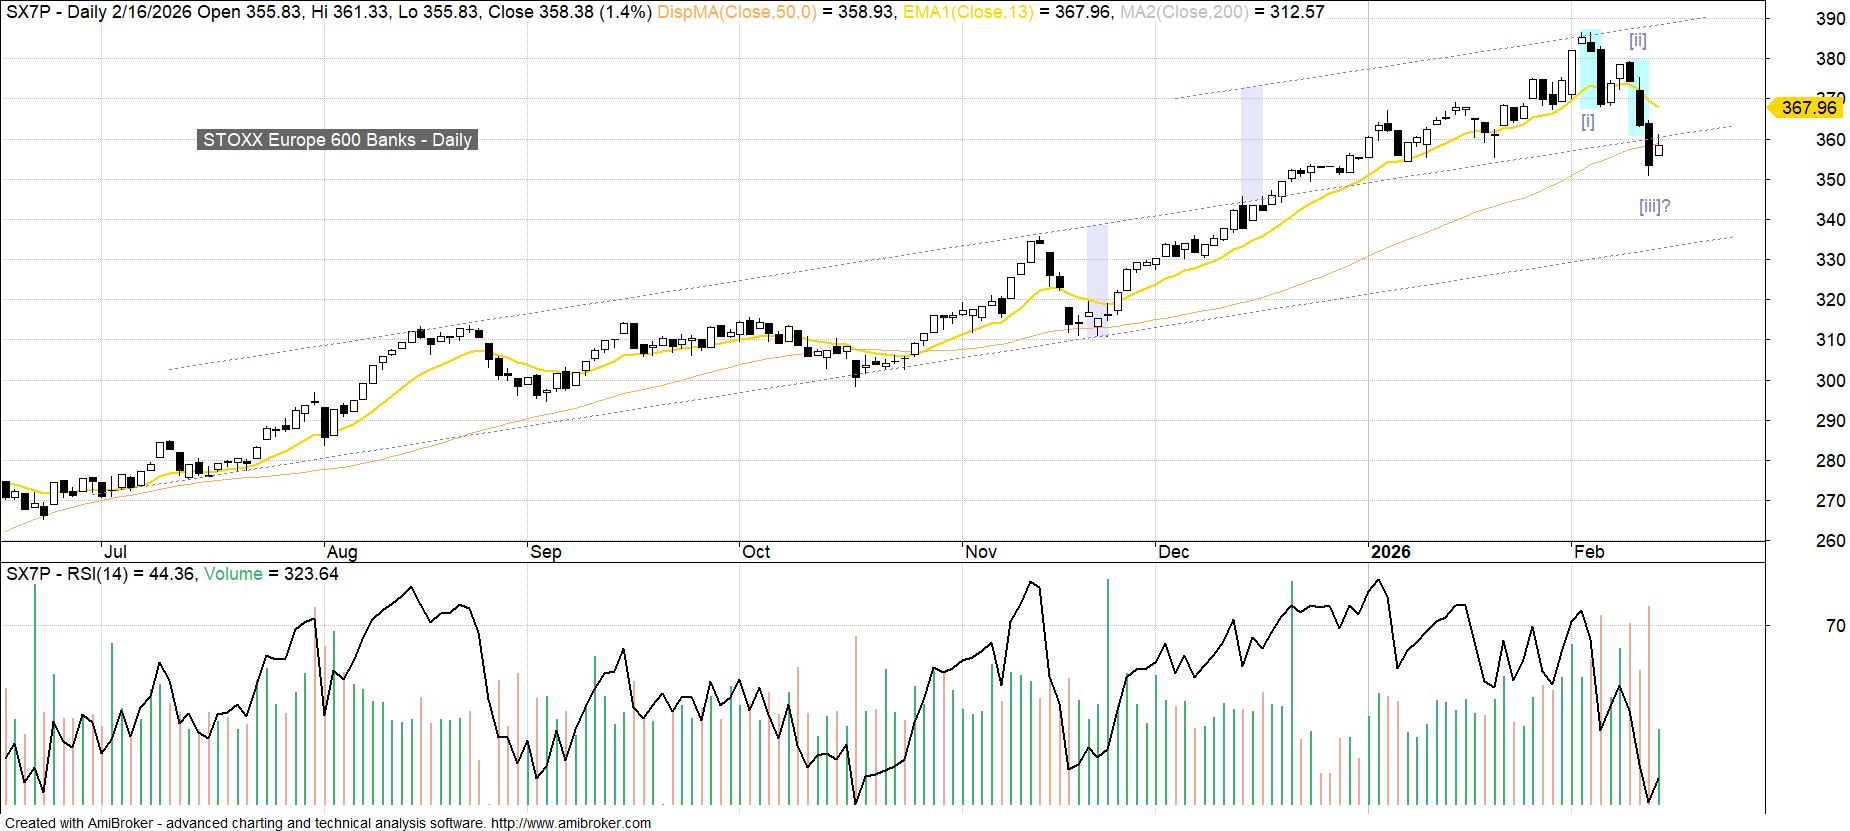Select the [i] wave label

1587,122
